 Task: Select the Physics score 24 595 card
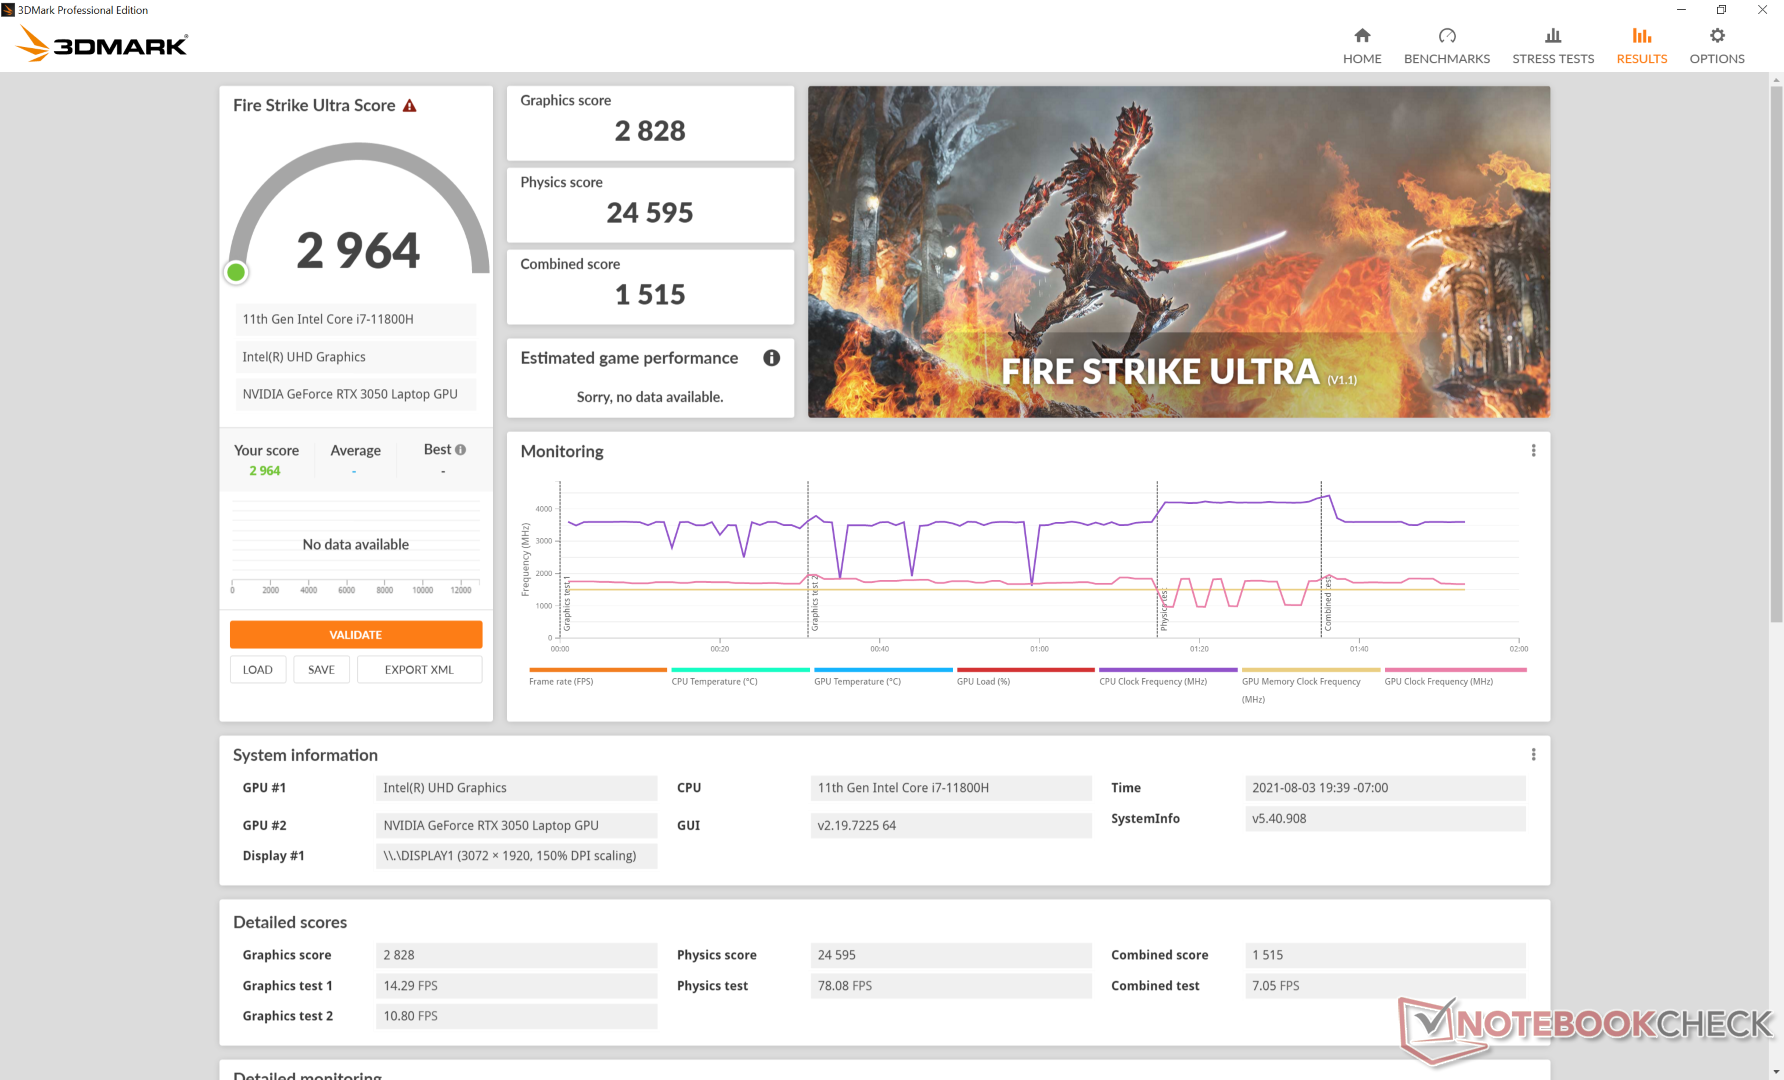tap(650, 205)
